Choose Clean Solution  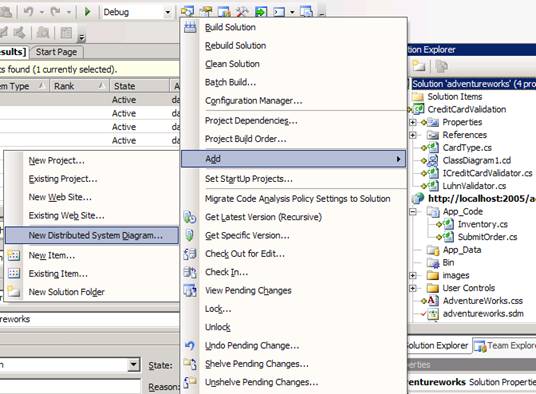pos(232,64)
